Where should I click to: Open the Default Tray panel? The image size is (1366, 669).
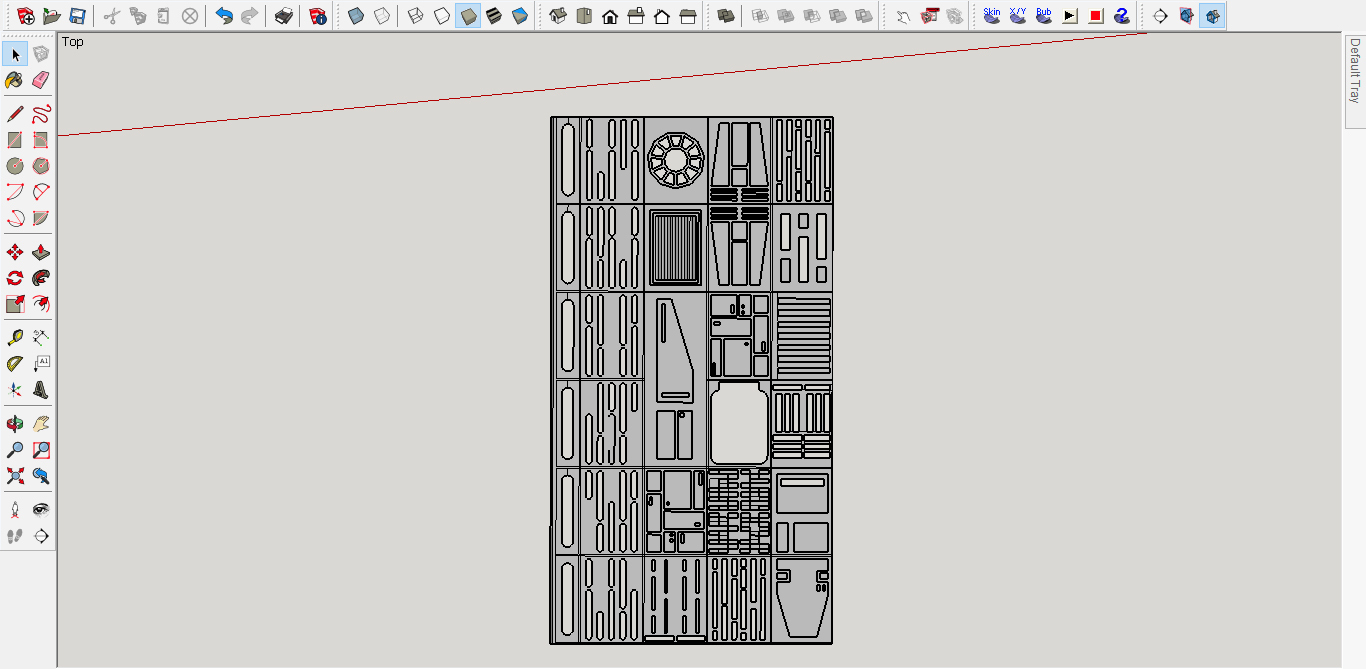pos(1355,70)
